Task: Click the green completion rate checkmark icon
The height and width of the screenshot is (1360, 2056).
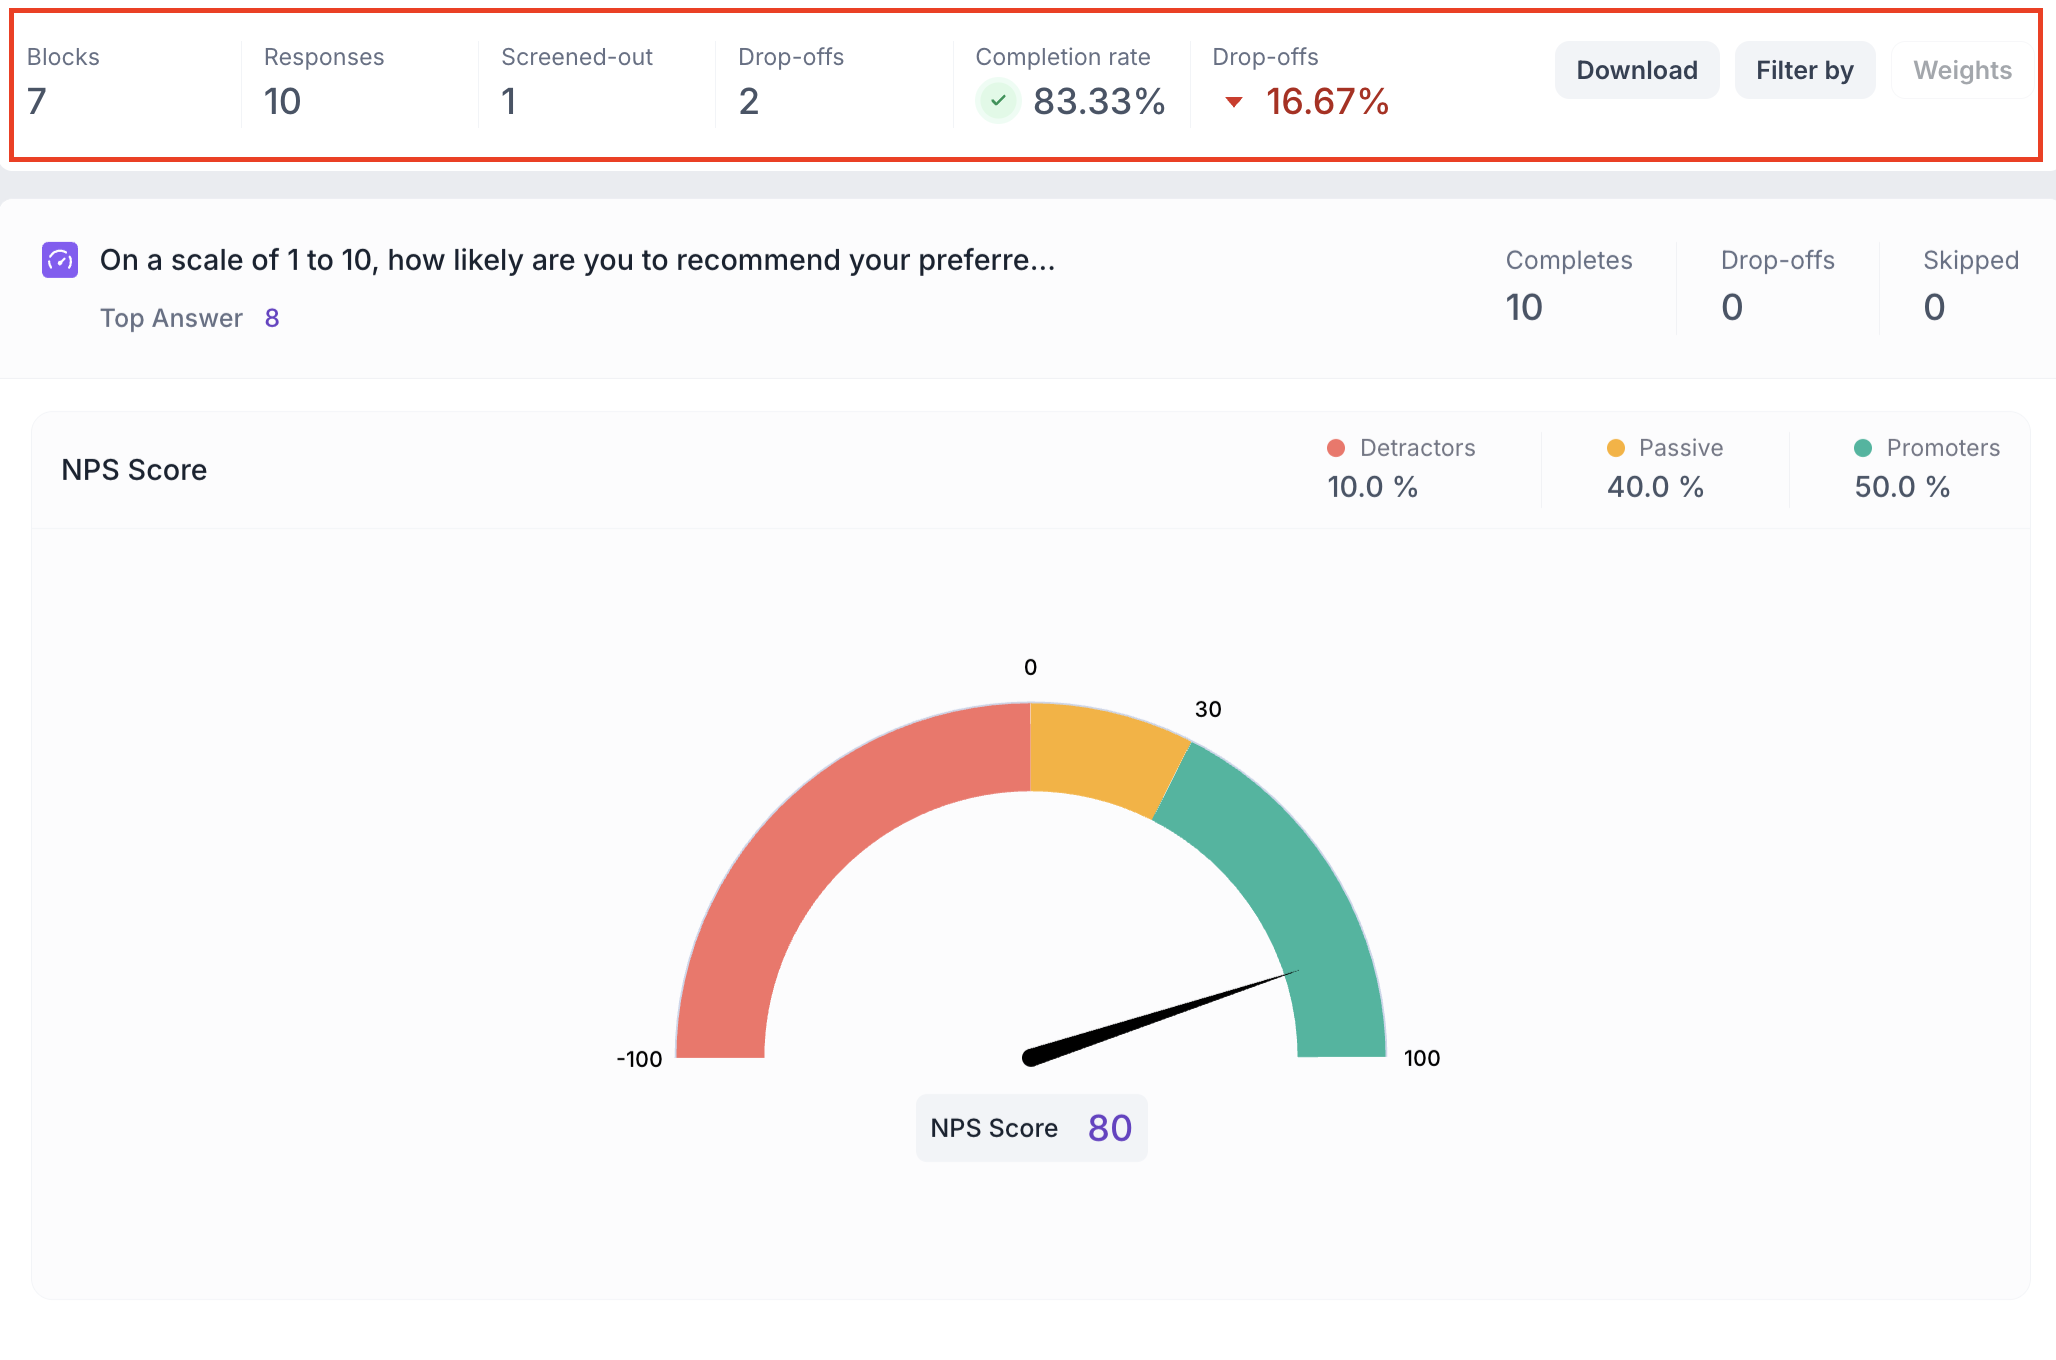Action: pyautogui.click(x=997, y=101)
